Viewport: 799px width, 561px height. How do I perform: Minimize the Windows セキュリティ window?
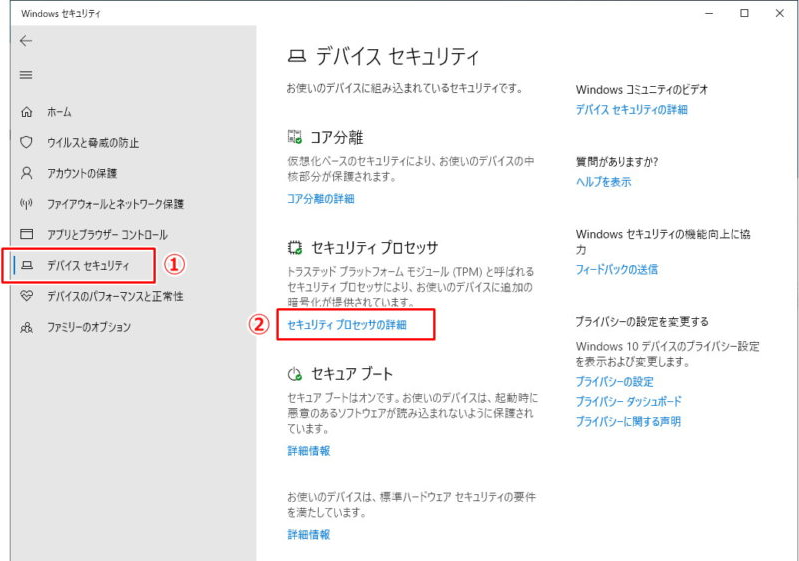point(709,13)
